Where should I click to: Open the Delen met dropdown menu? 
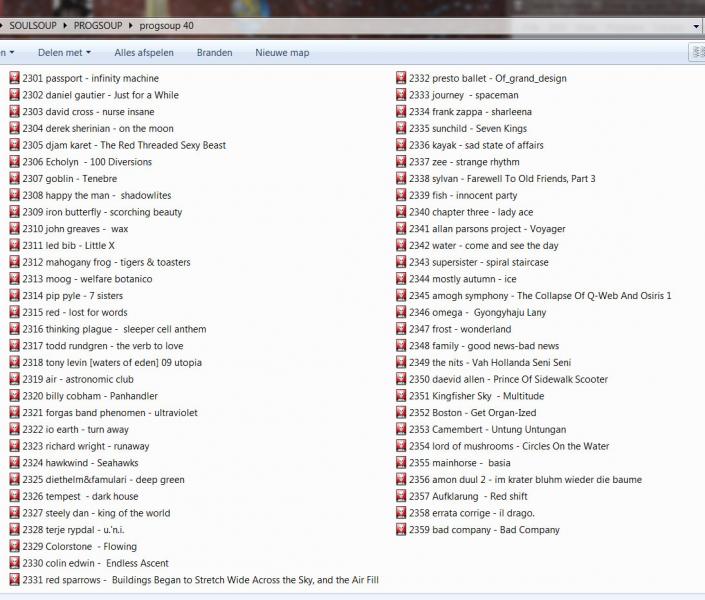point(64,53)
